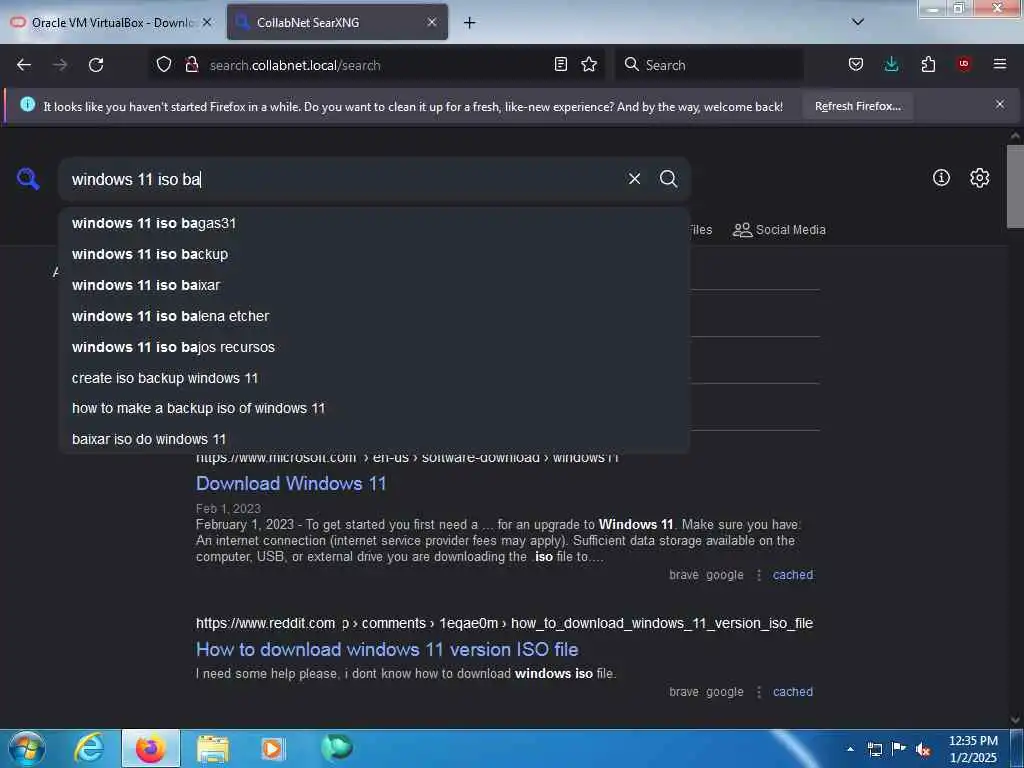The height and width of the screenshot is (768, 1024).
Task: Open File Explorer from the taskbar
Action: tap(213, 748)
